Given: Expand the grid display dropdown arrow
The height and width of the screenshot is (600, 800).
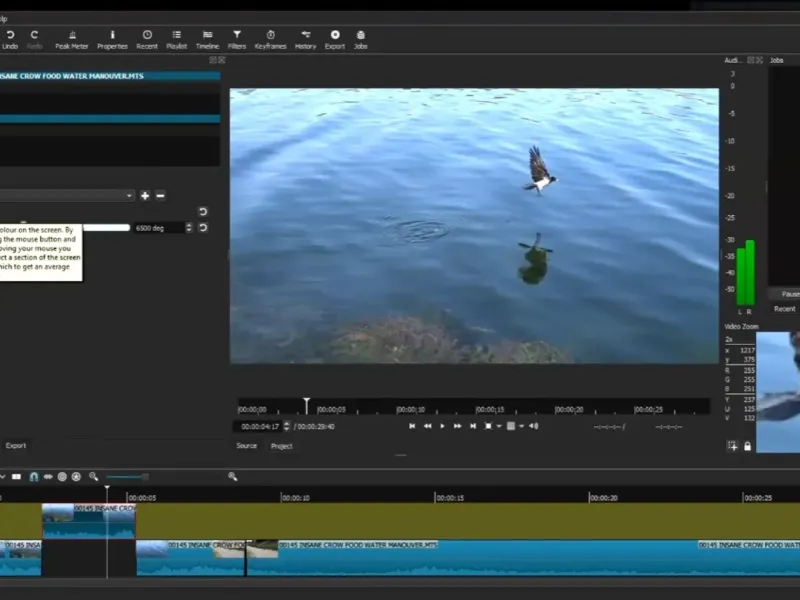Looking at the screenshot, I should (520, 426).
